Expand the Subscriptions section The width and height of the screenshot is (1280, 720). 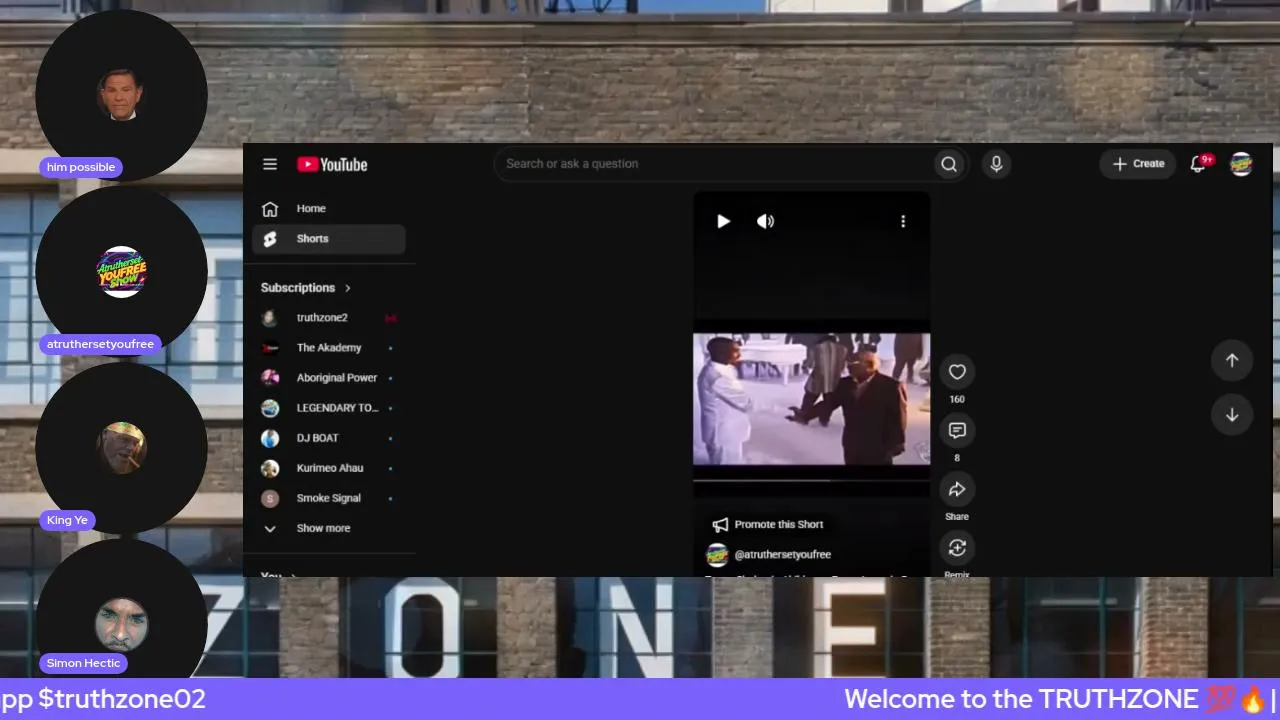[306, 288]
